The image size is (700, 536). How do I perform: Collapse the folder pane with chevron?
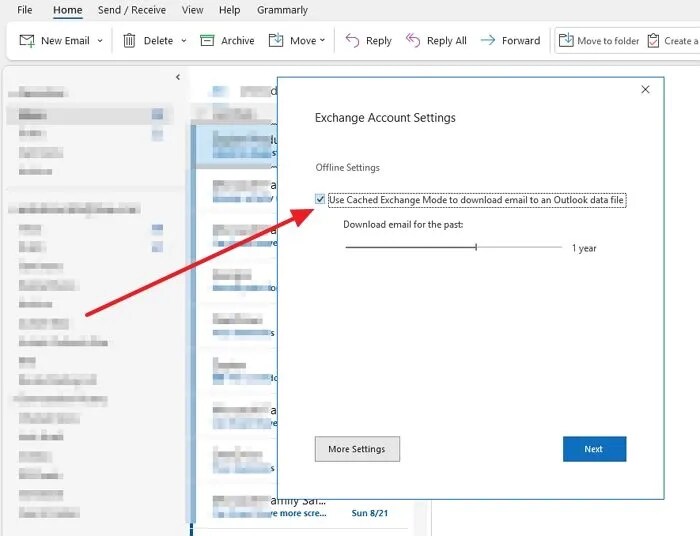(x=178, y=77)
